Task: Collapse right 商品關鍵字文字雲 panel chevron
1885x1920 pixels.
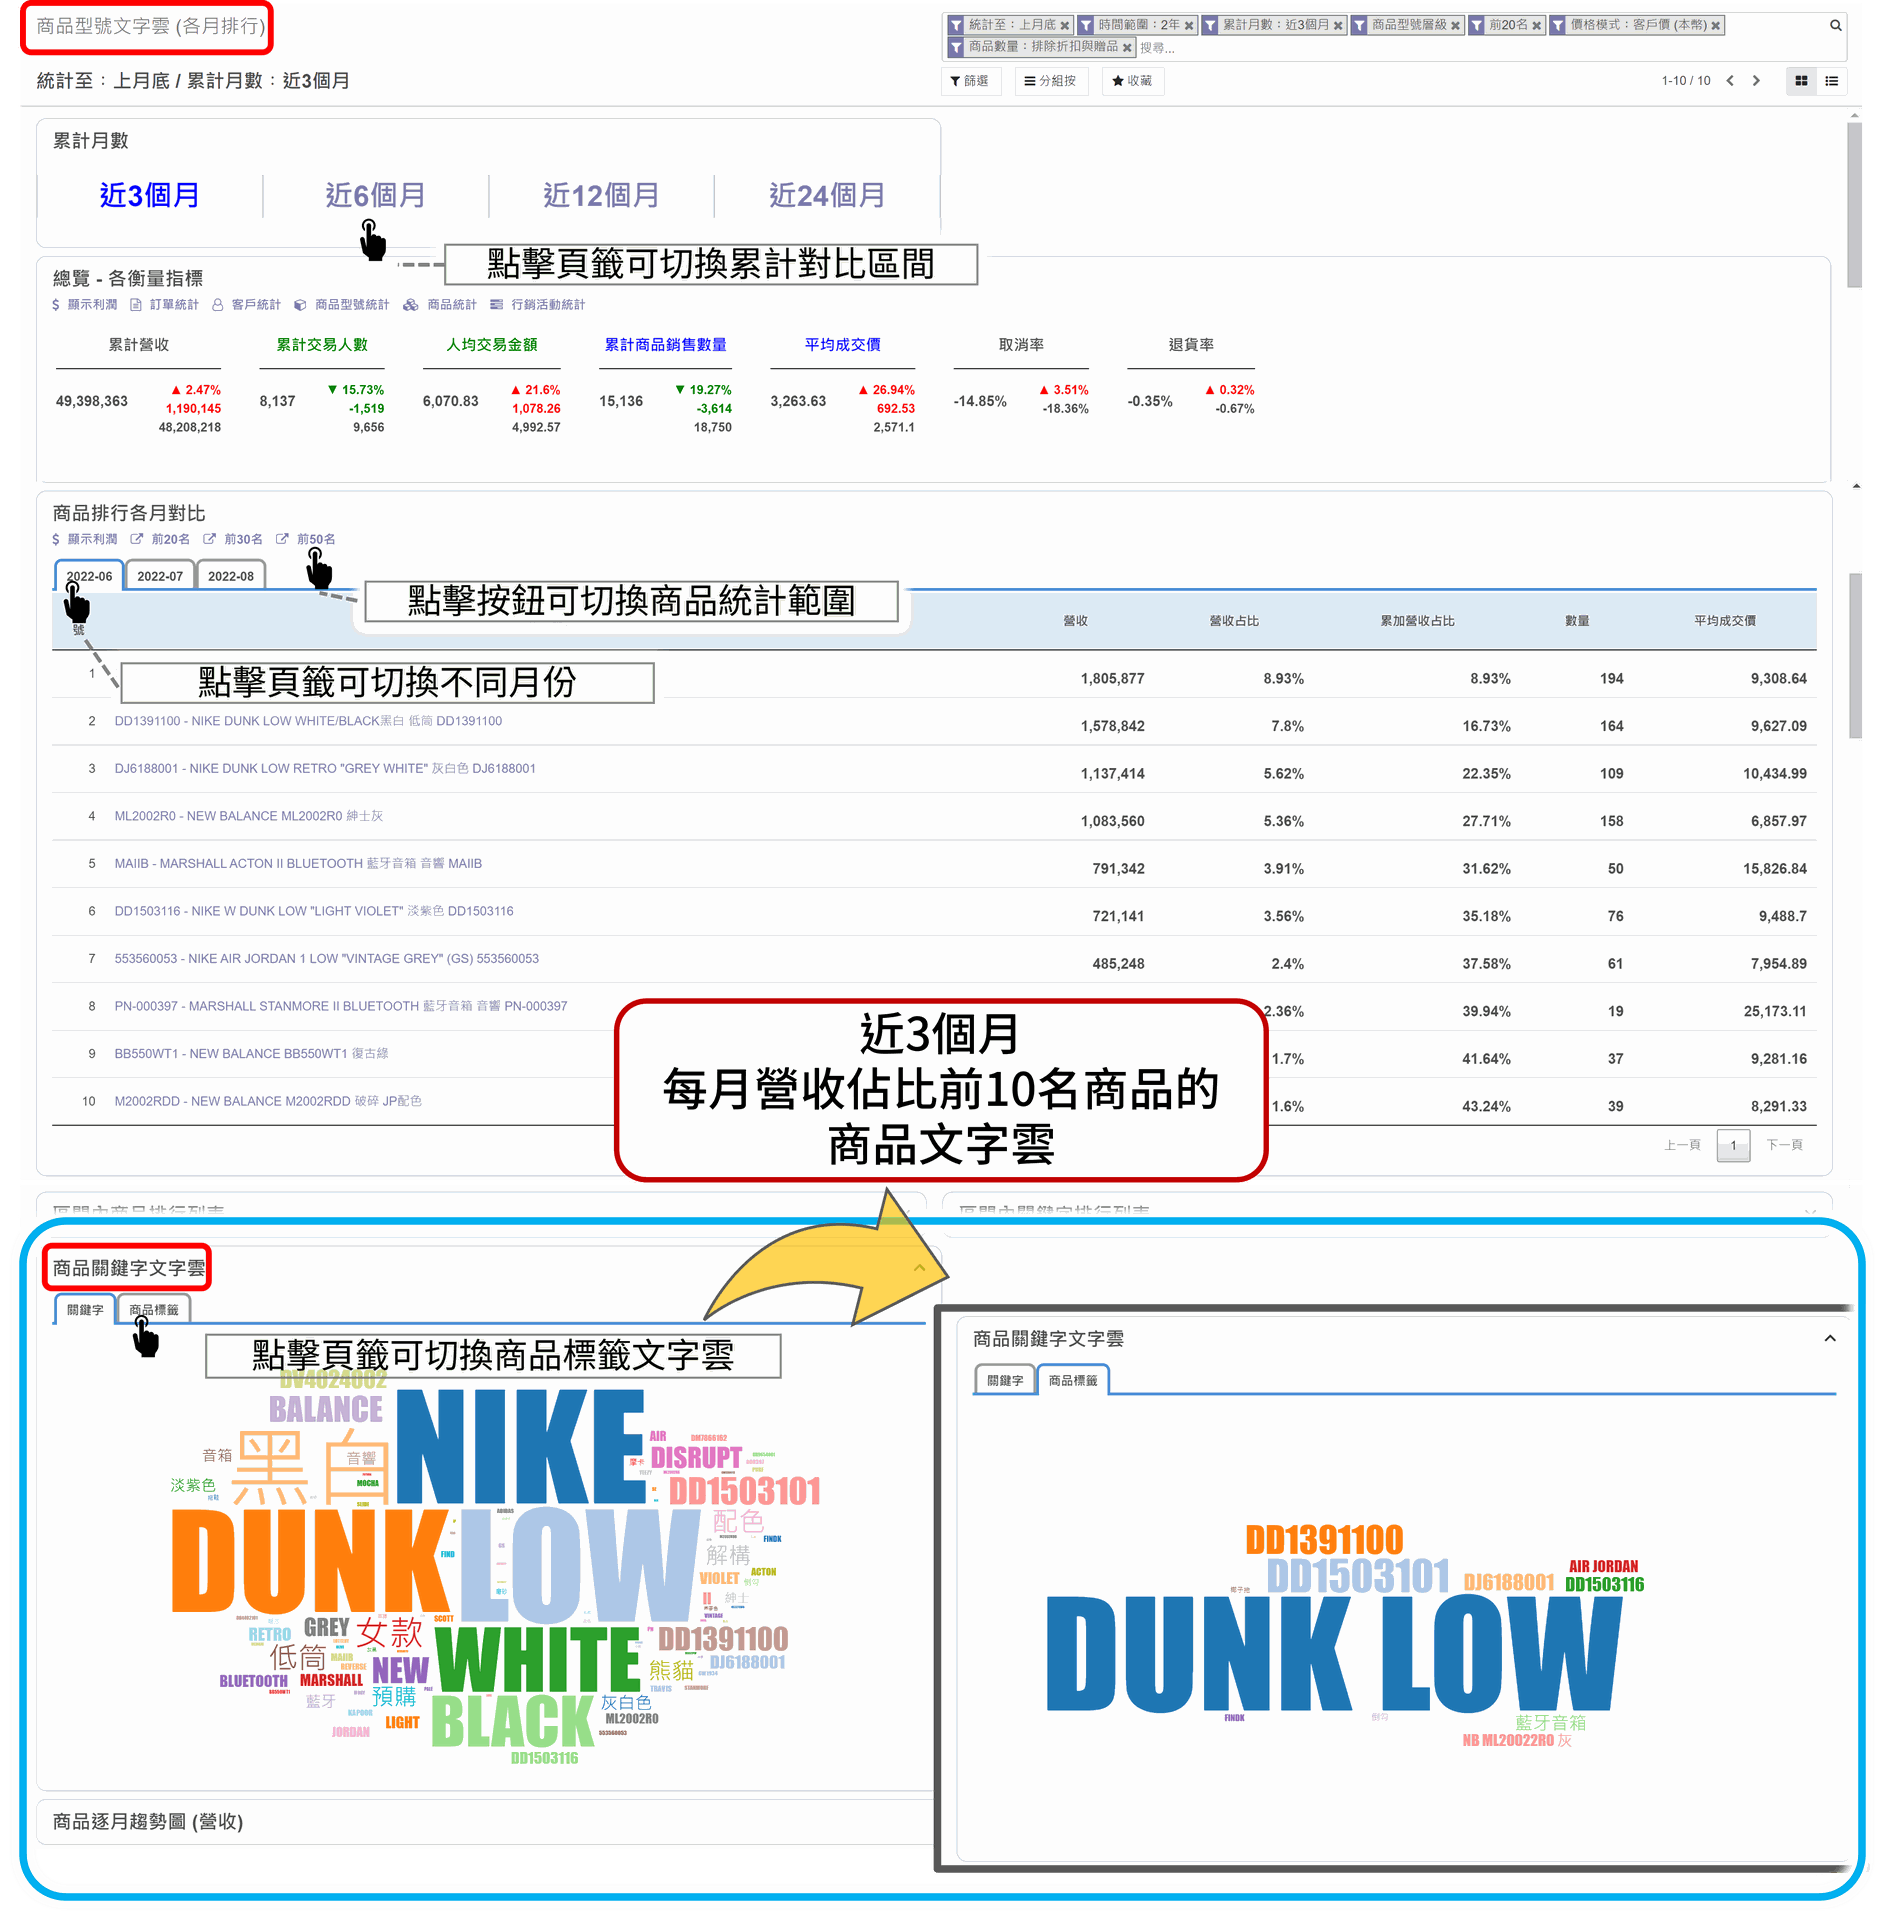Action: point(1830,1339)
